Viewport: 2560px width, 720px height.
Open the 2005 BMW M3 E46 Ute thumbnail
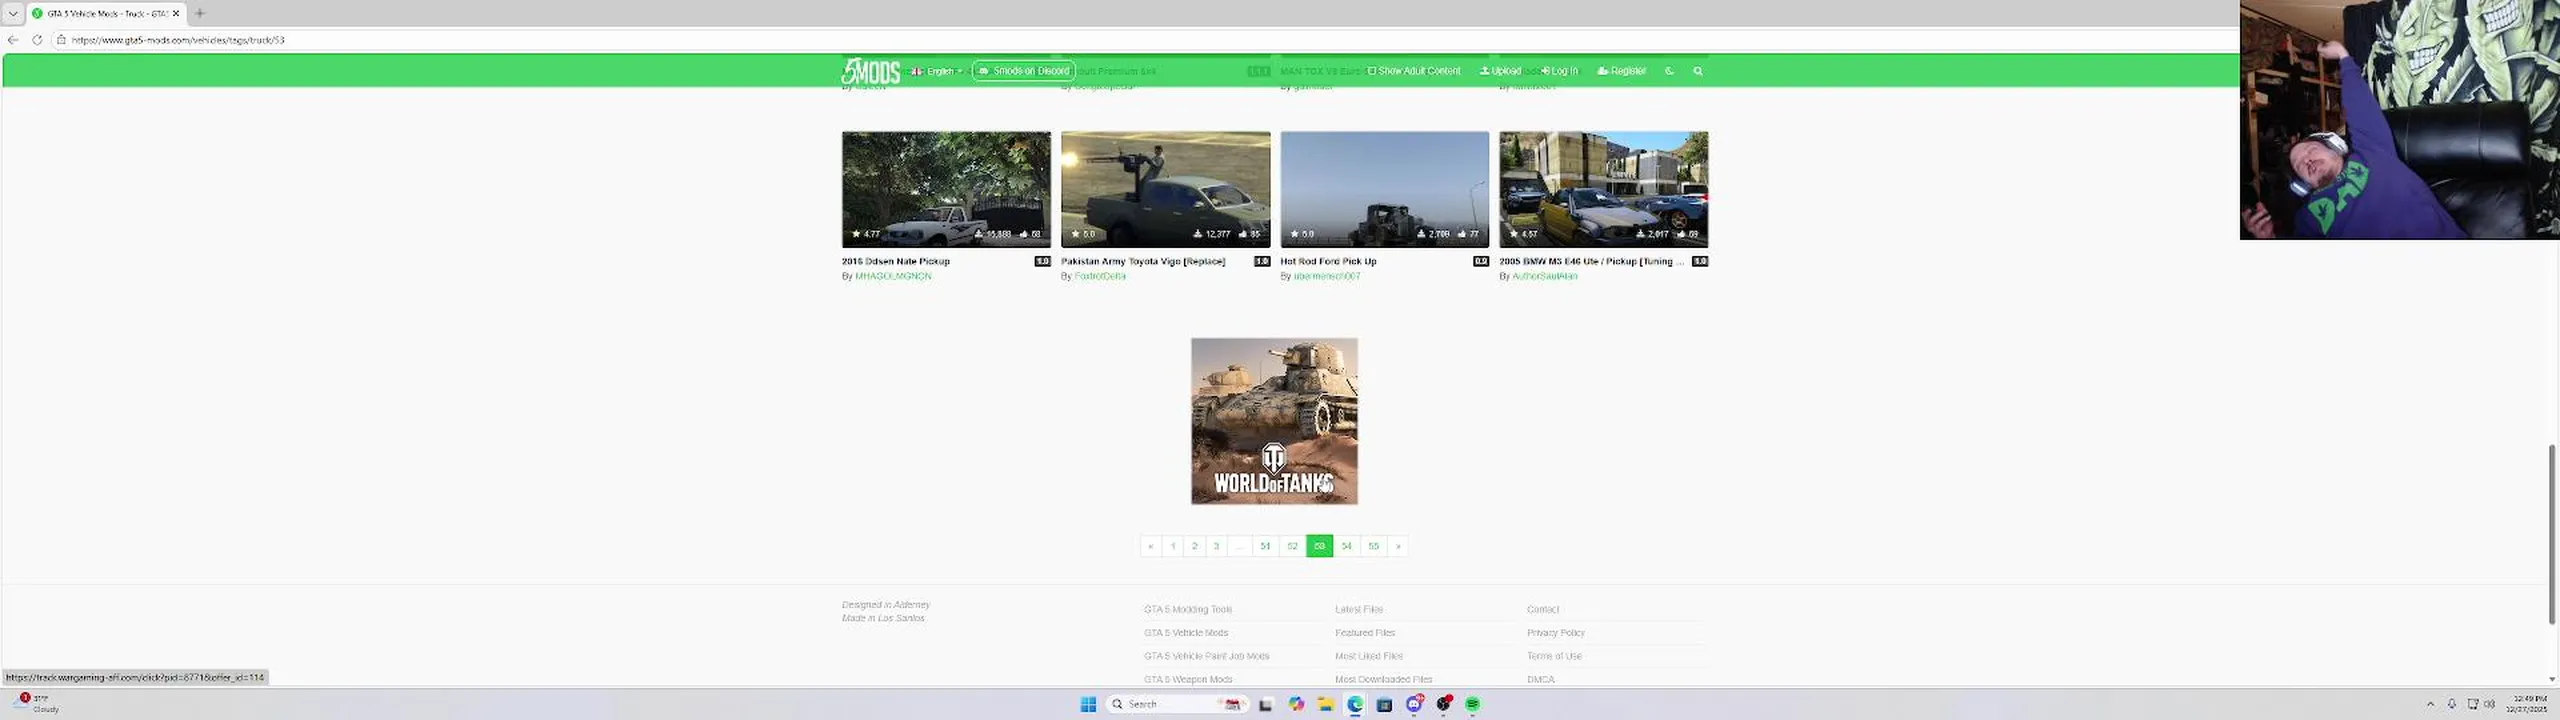click(1604, 189)
